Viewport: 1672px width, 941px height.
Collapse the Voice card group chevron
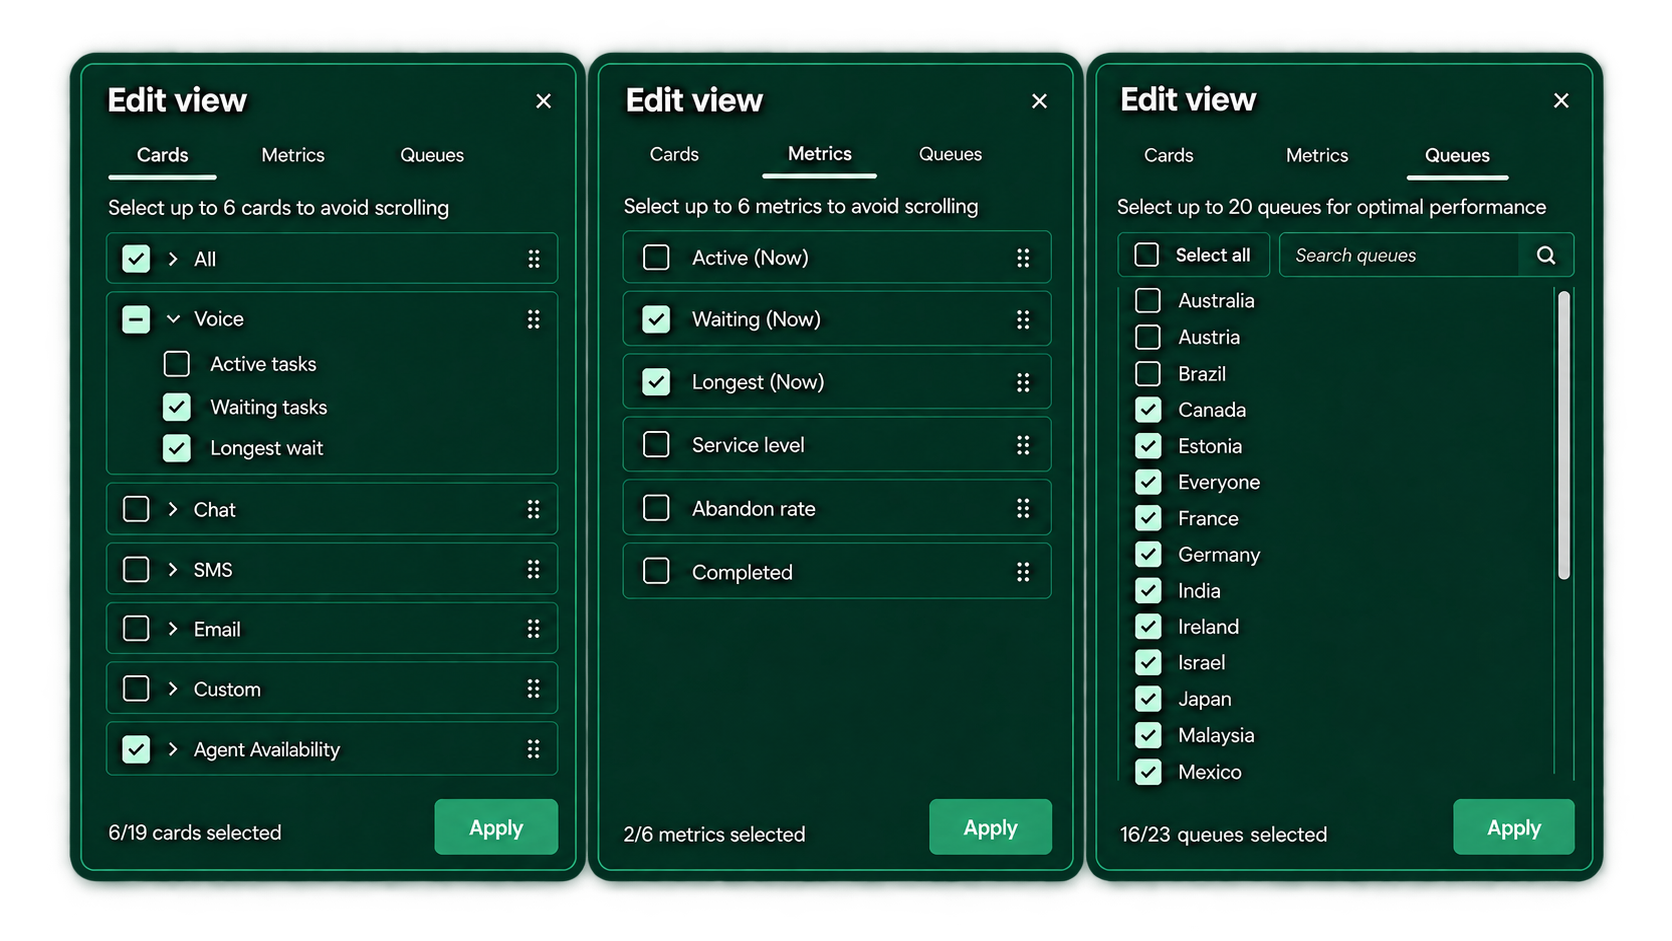[173, 319]
